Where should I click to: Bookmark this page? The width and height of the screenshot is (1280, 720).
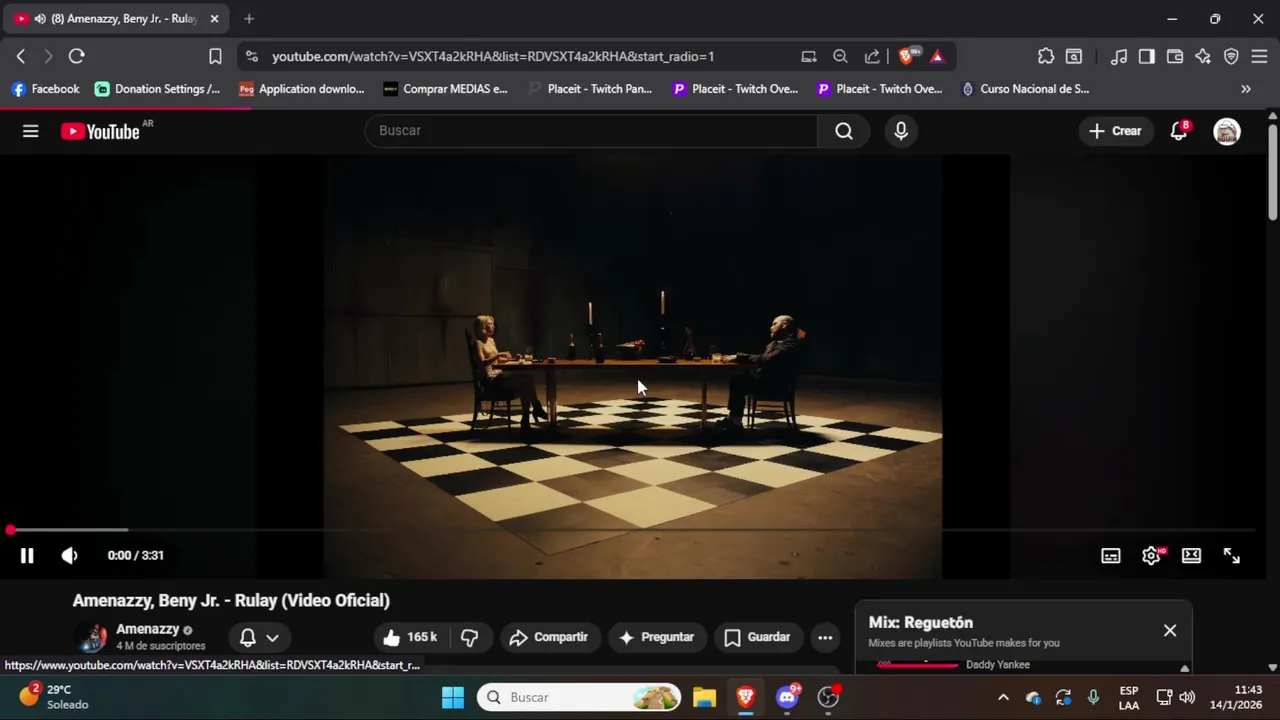click(x=215, y=57)
